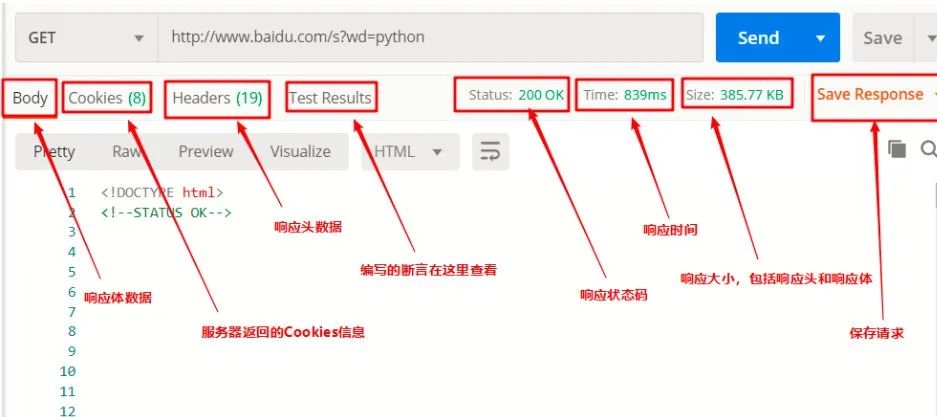The image size is (937, 417).
Task: Click the <!--STATUS OK--> comment line
Action: (x=166, y=212)
